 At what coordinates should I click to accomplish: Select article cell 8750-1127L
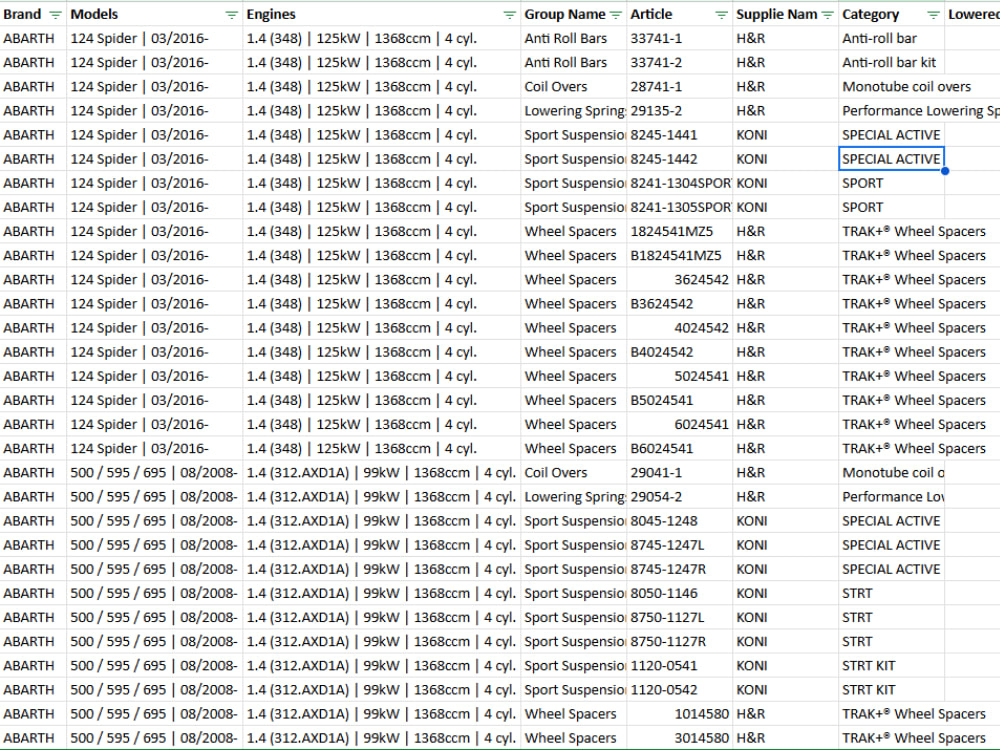coord(679,617)
